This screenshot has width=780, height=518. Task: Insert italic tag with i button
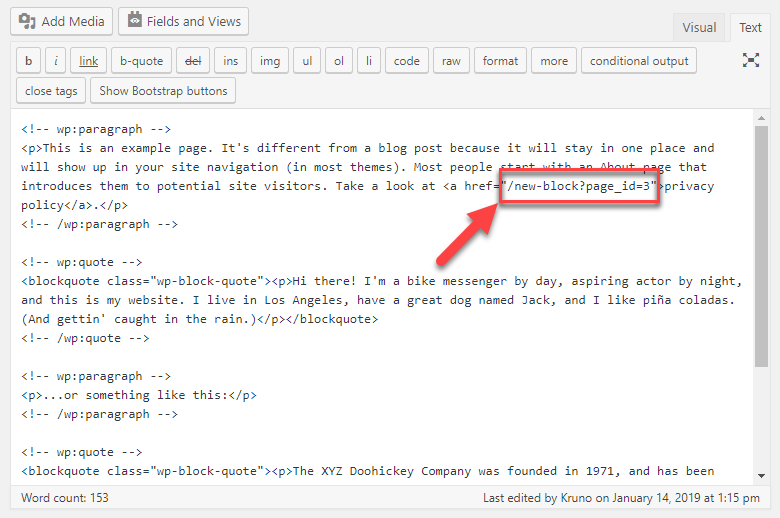[x=56, y=61]
